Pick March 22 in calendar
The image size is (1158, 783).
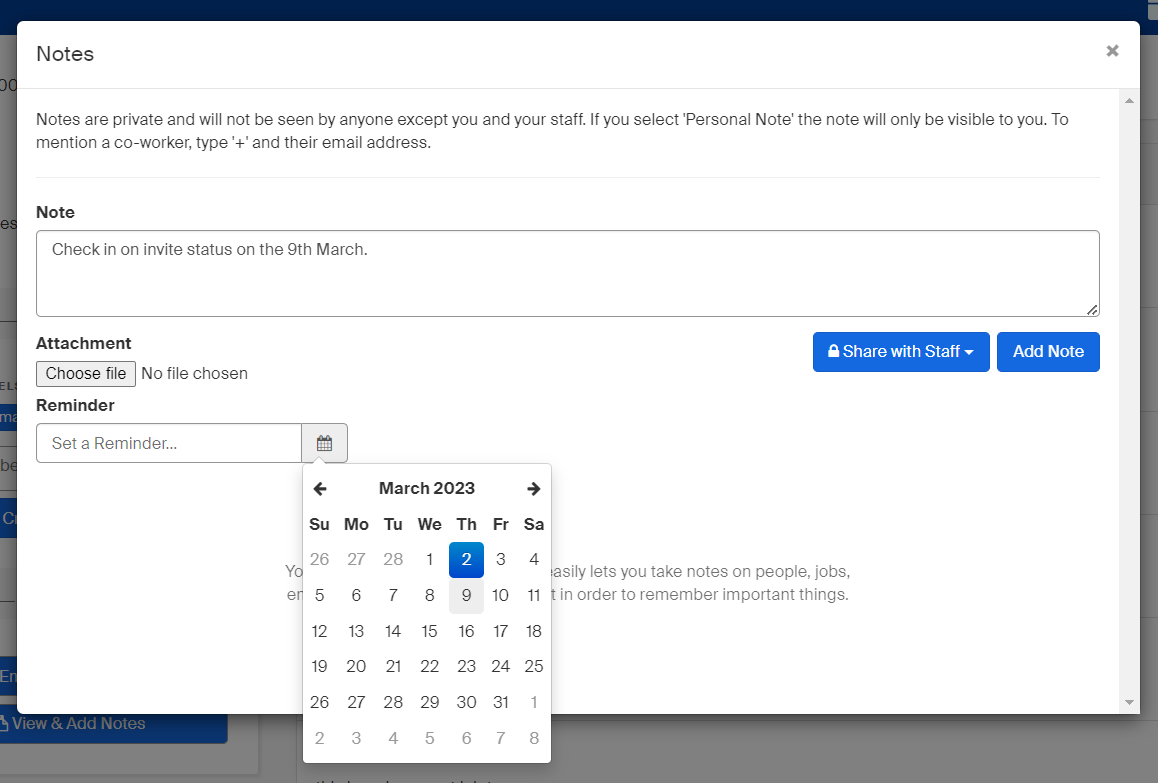pos(429,667)
